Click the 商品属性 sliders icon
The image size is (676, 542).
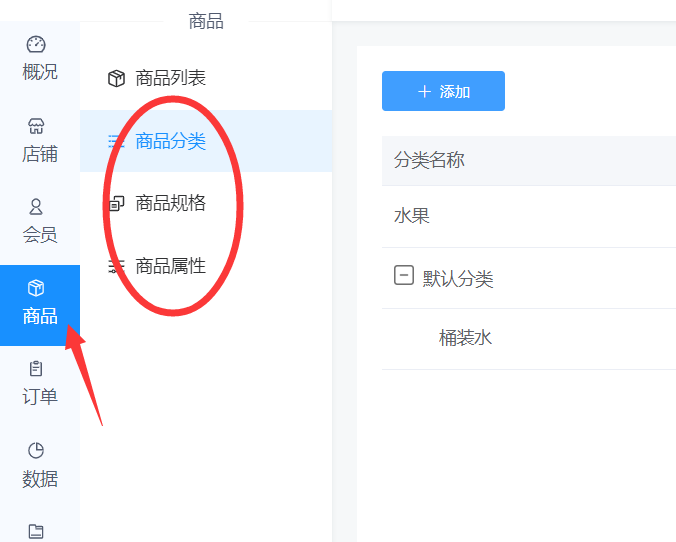click(116, 266)
